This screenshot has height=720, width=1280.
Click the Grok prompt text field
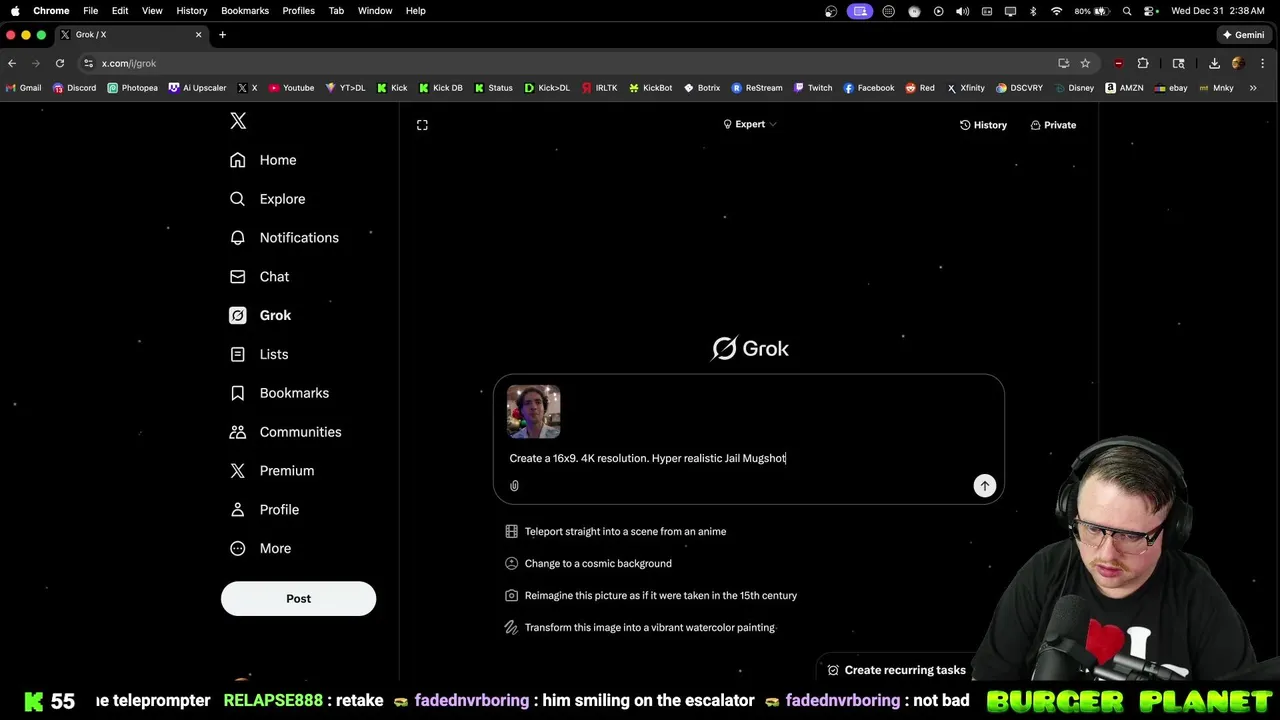748,458
